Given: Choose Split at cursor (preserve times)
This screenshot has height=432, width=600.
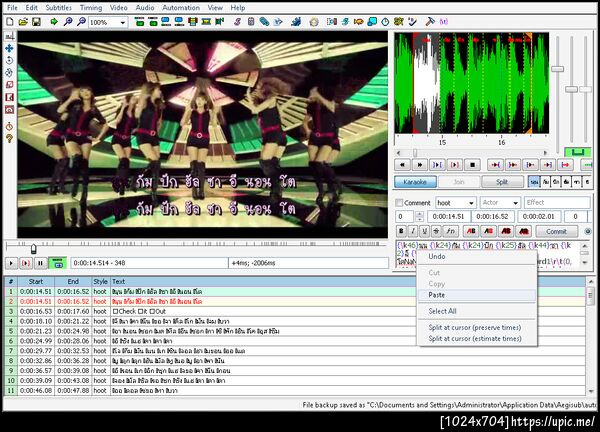Looking at the screenshot, I should (477, 328).
